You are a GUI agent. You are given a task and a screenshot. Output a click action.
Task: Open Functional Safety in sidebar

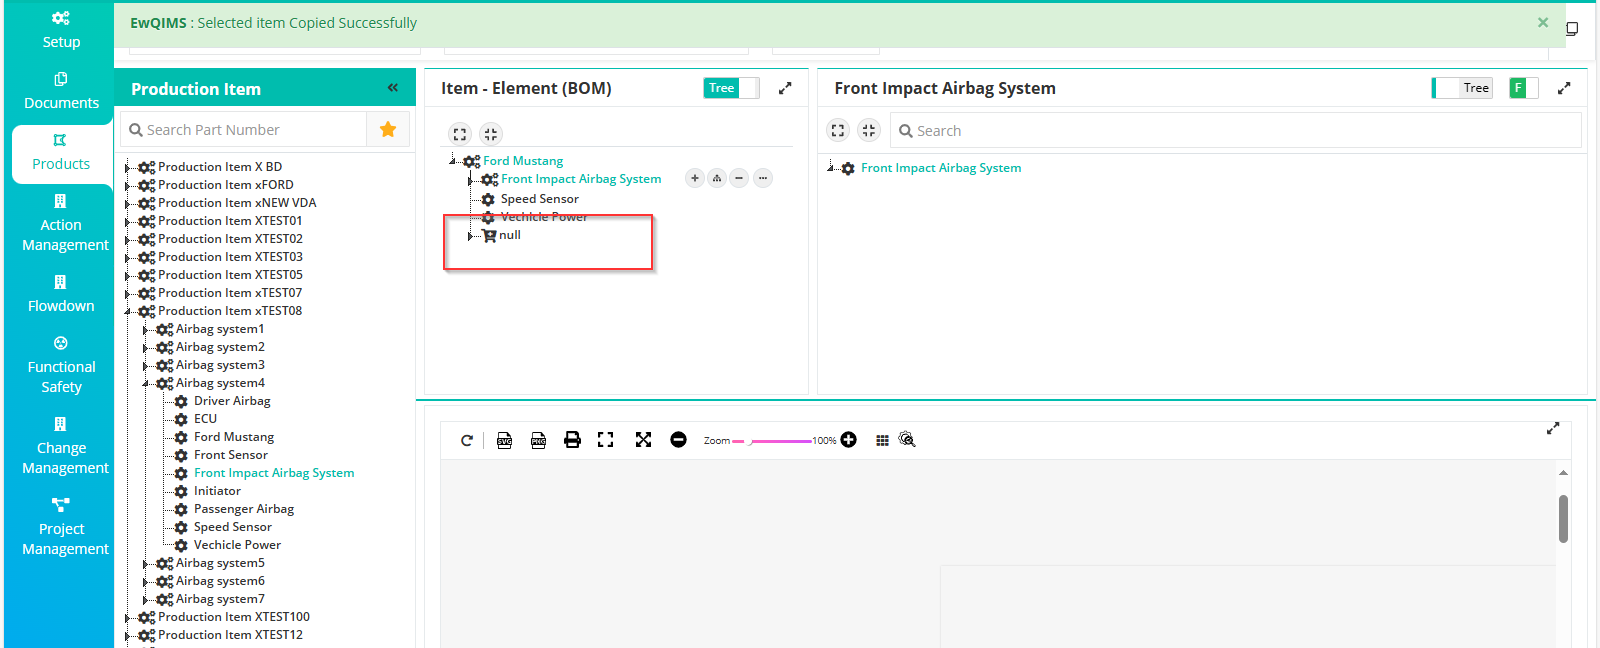61,365
